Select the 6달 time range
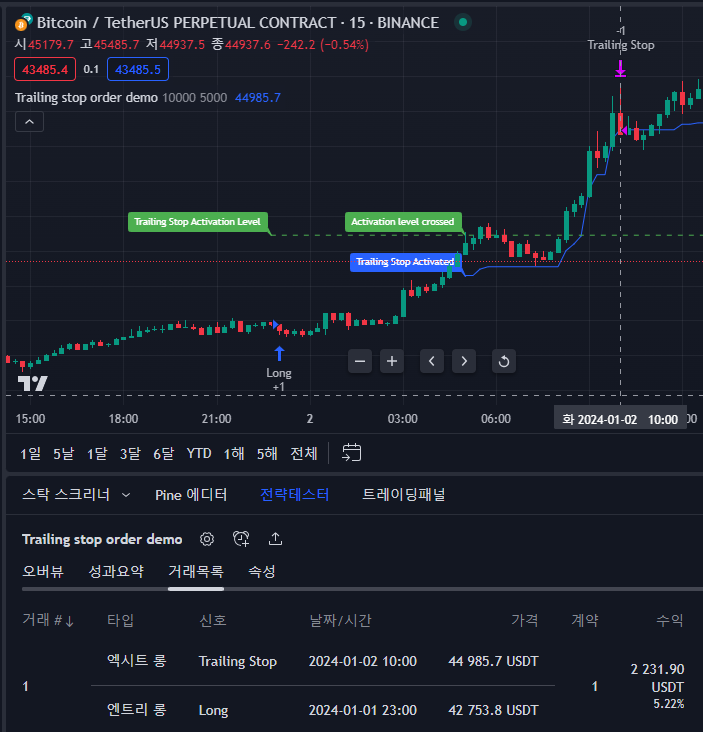Screen dimensions: 703x732 click(x=163, y=453)
